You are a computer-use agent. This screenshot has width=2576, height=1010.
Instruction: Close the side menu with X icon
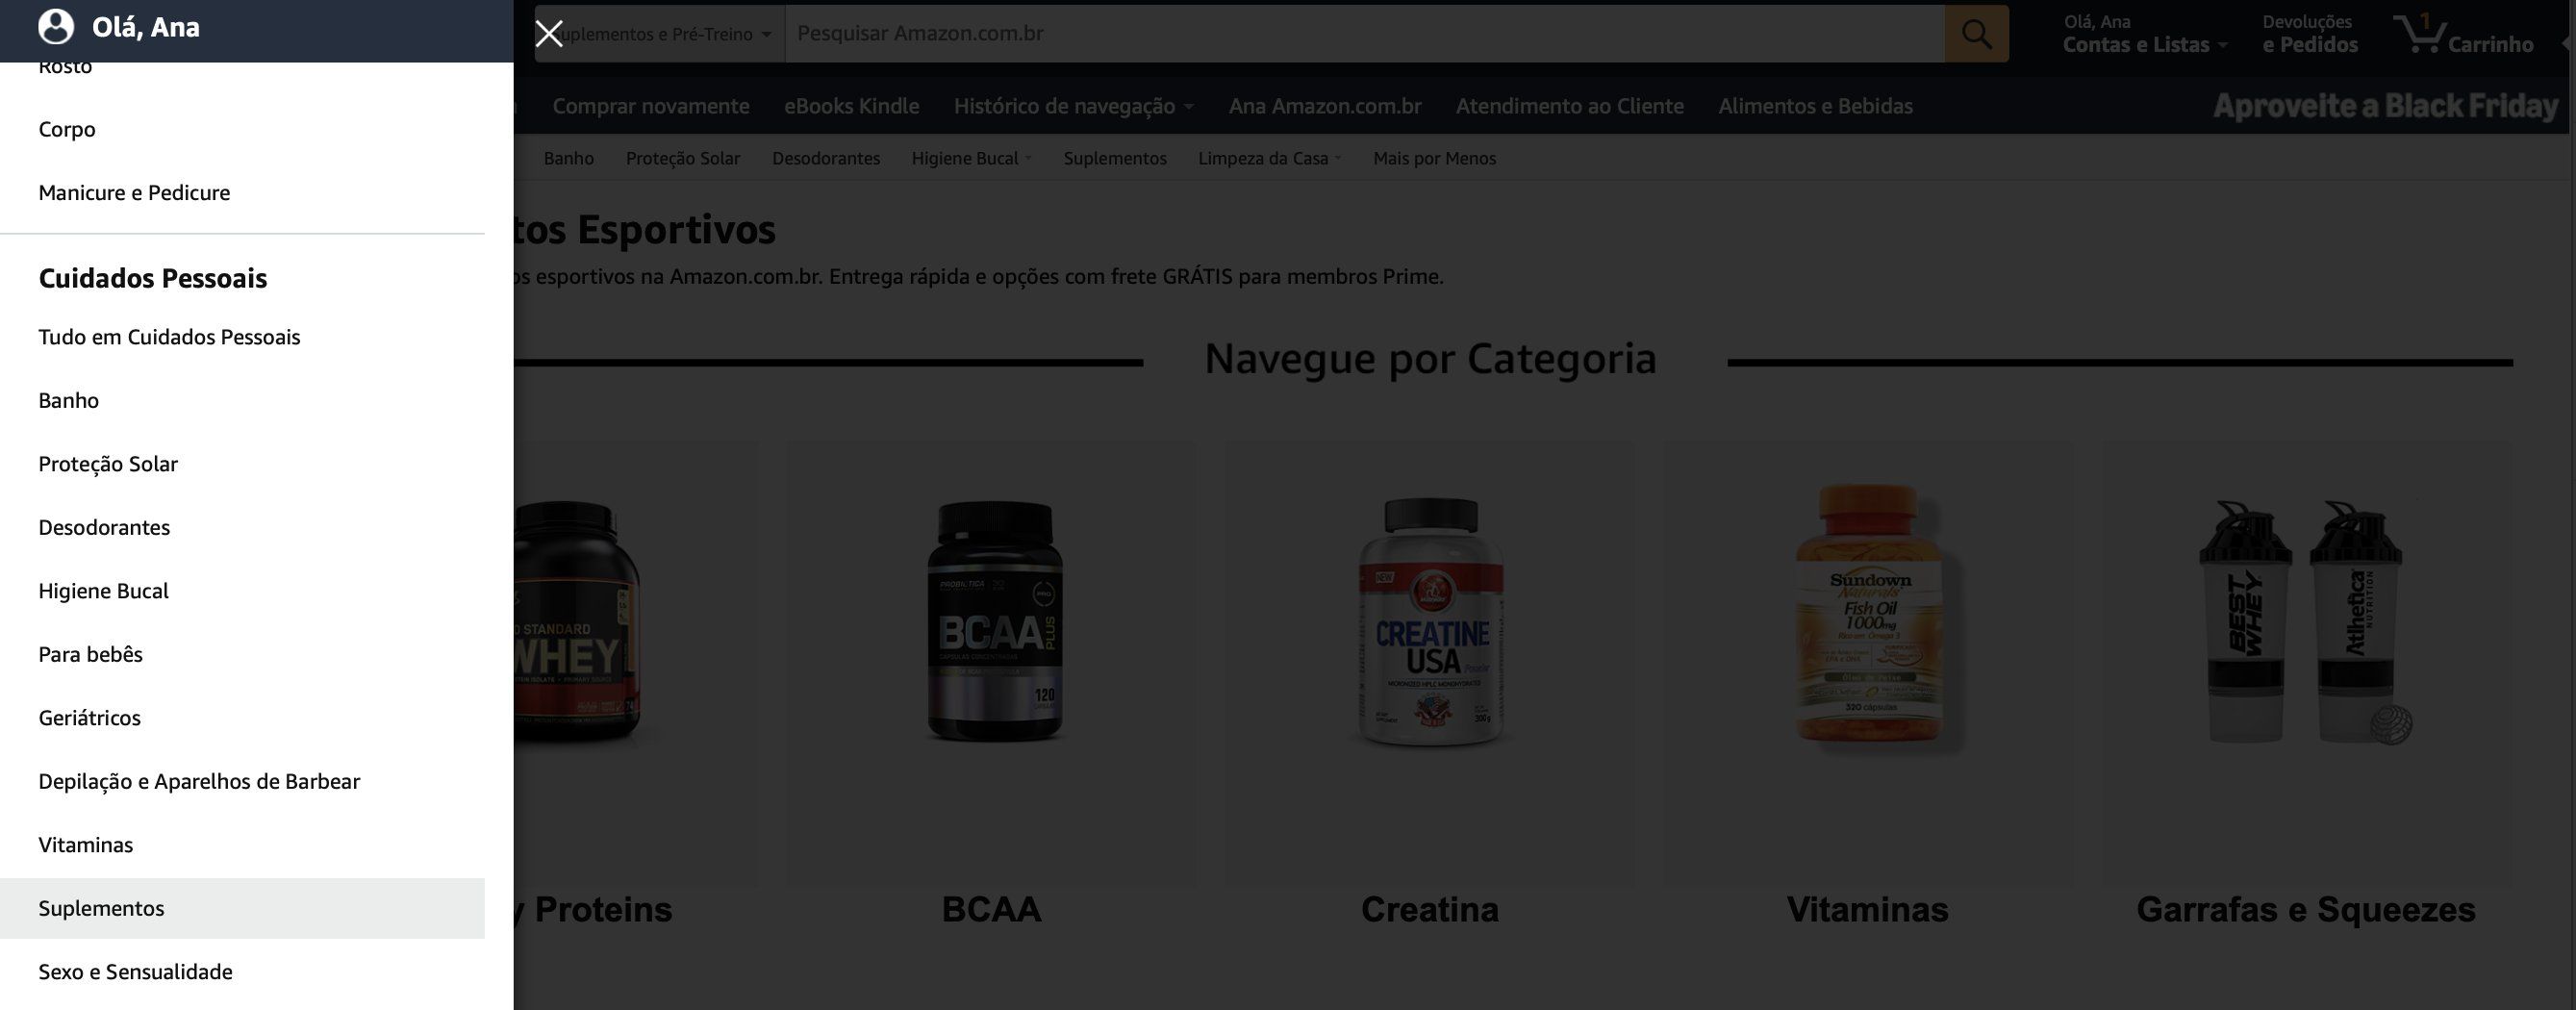pos(549,34)
